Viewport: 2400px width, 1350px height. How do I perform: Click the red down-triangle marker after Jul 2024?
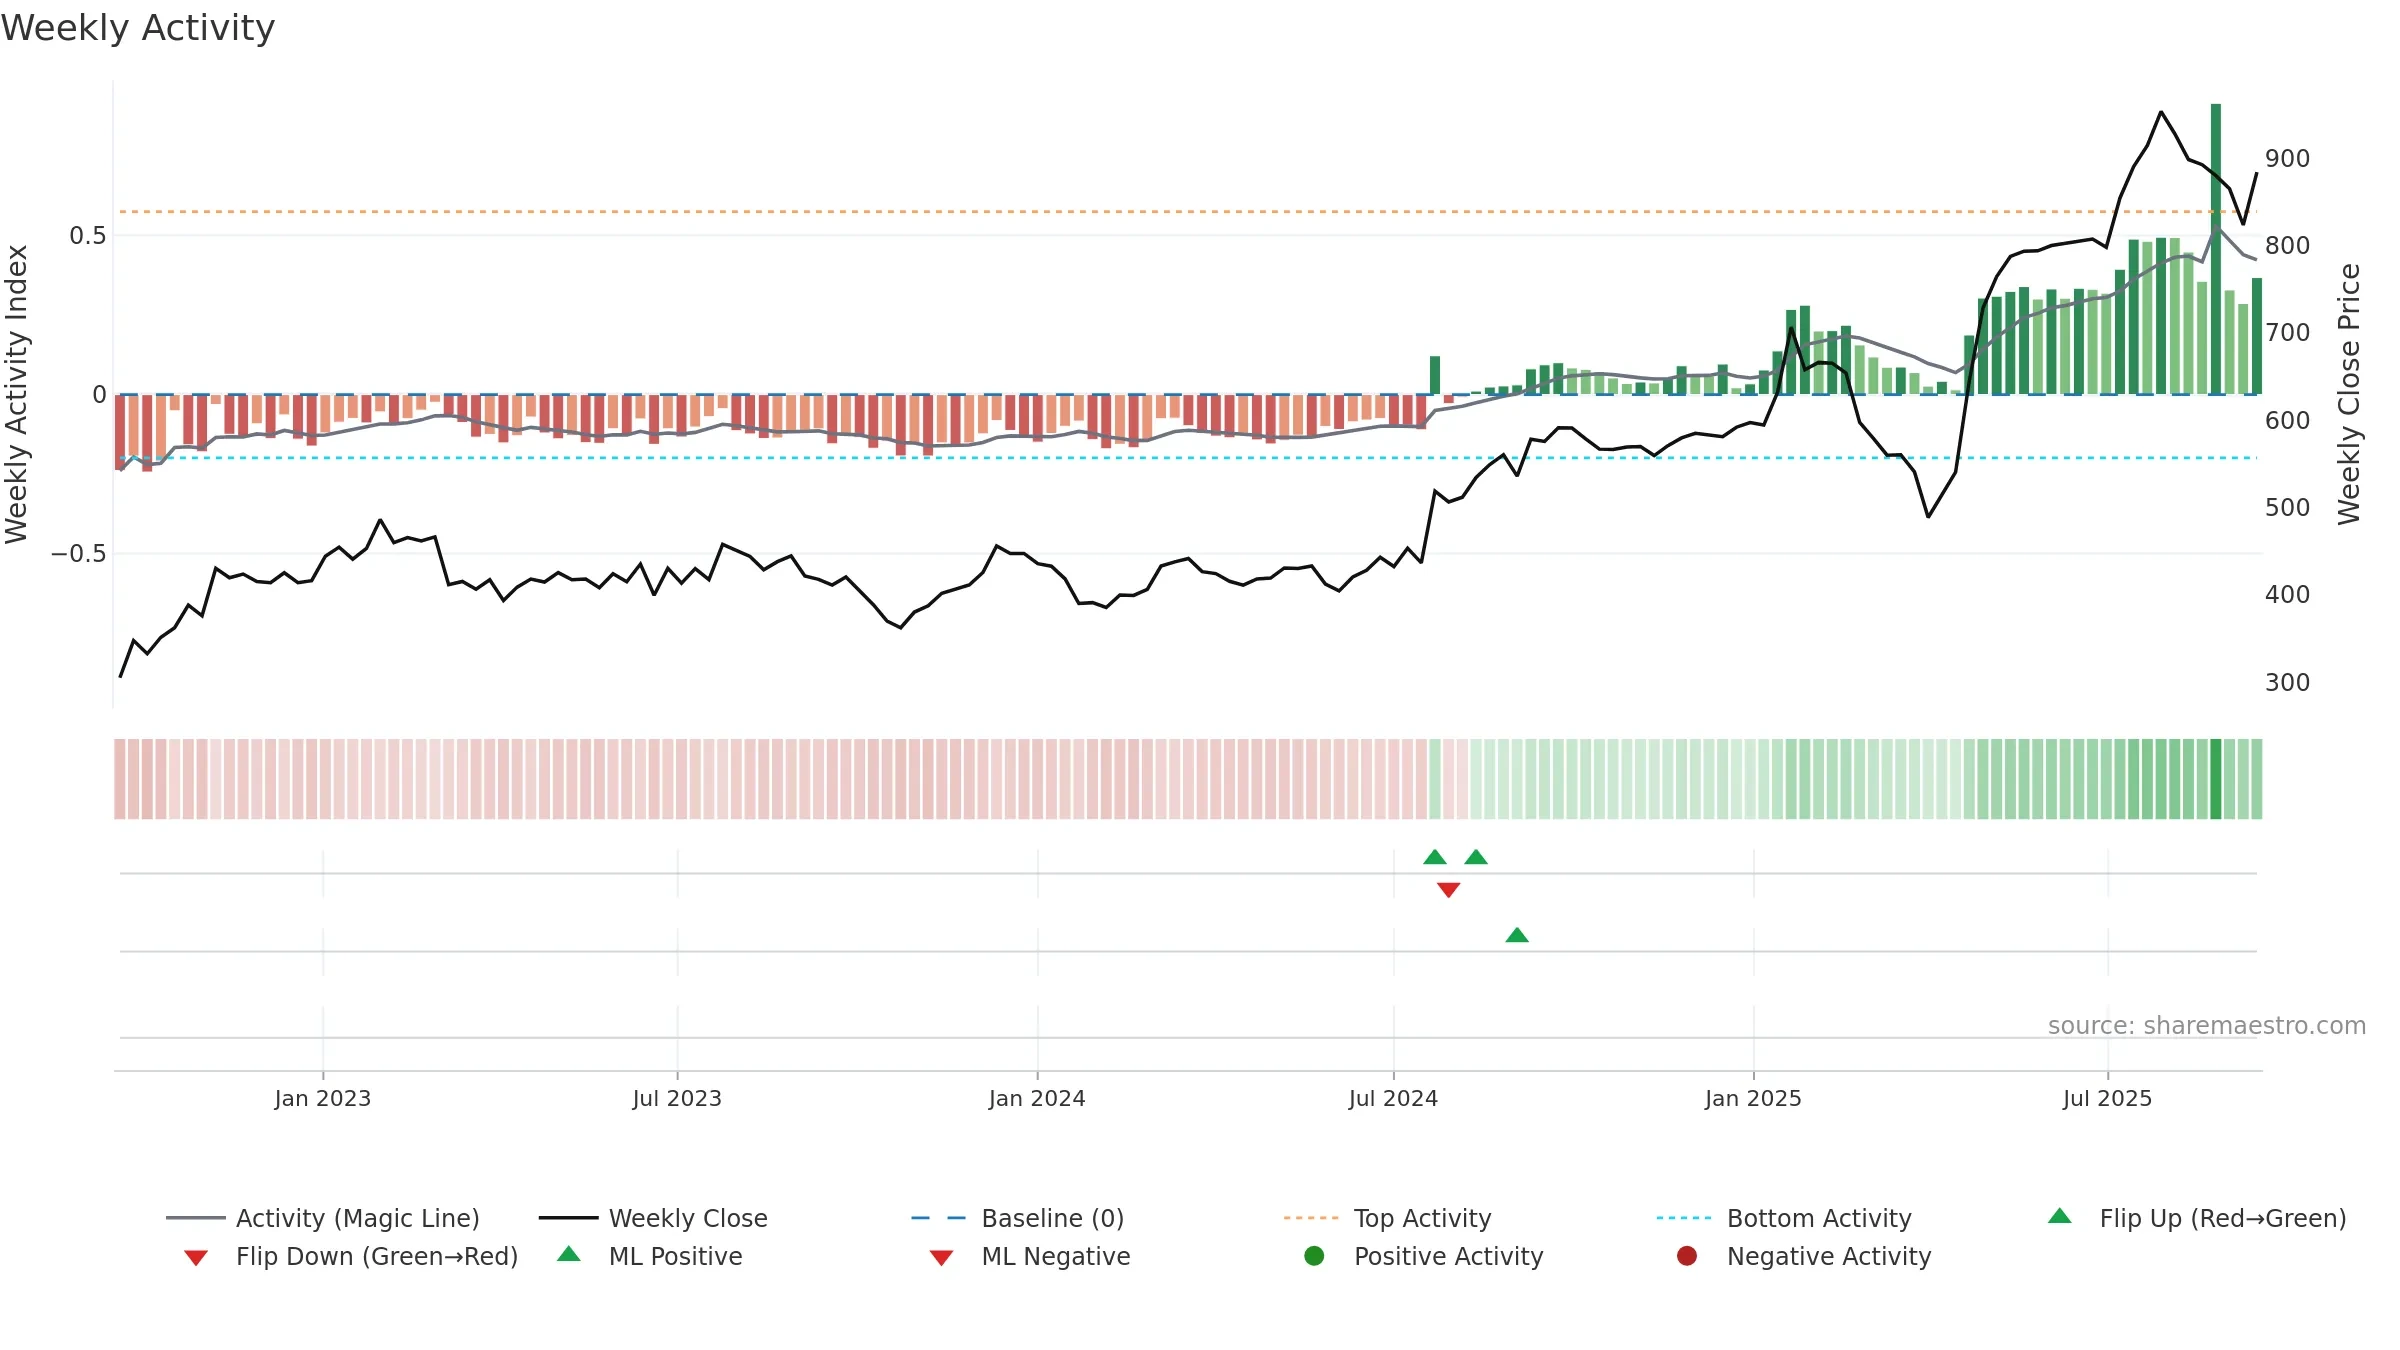(1448, 890)
